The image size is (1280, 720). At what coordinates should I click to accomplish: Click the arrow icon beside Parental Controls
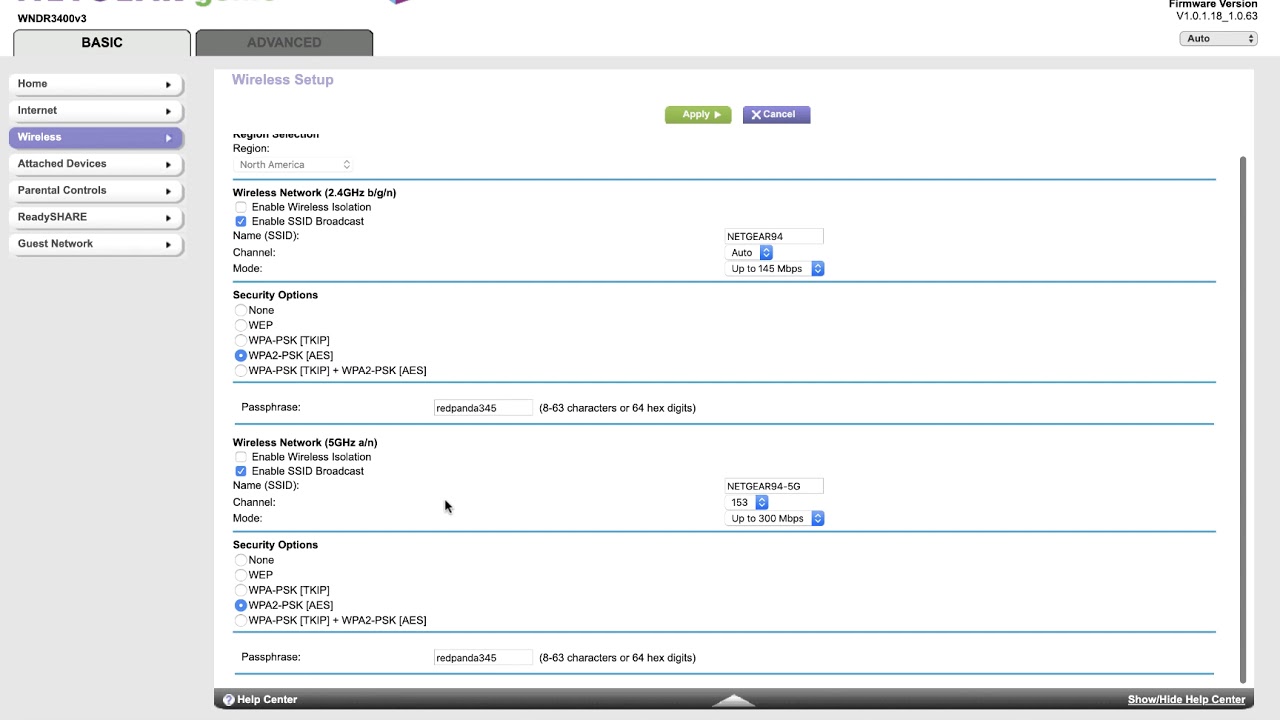pos(168,191)
